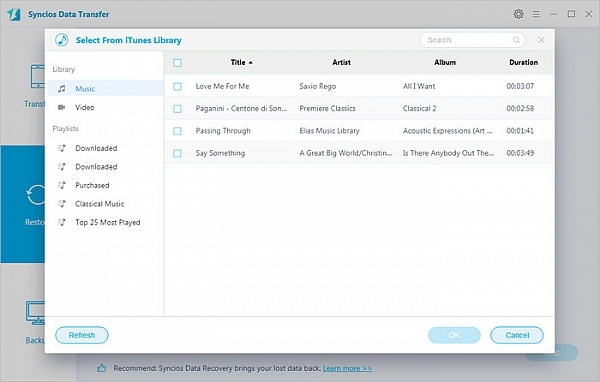The image size is (600, 382).
Task: Sort by the Duration column header
Action: tap(523, 62)
